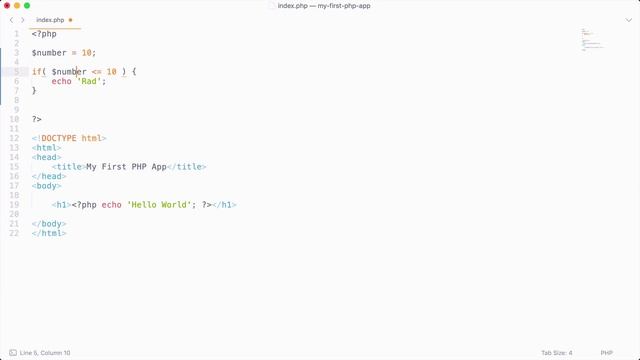Screen dimensions: 640x360
Task: Click the <body> opening tag
Action: click(x=47, y=186)
